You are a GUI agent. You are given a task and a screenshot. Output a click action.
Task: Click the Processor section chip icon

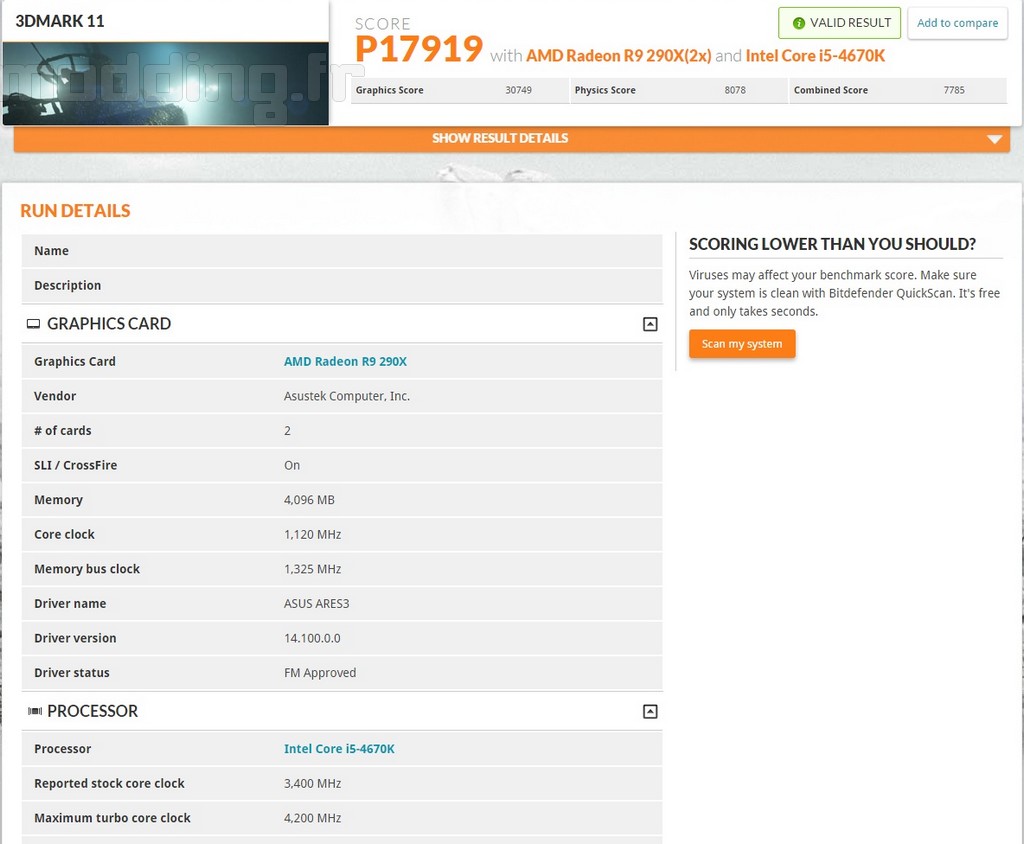(x=35, y=711)
